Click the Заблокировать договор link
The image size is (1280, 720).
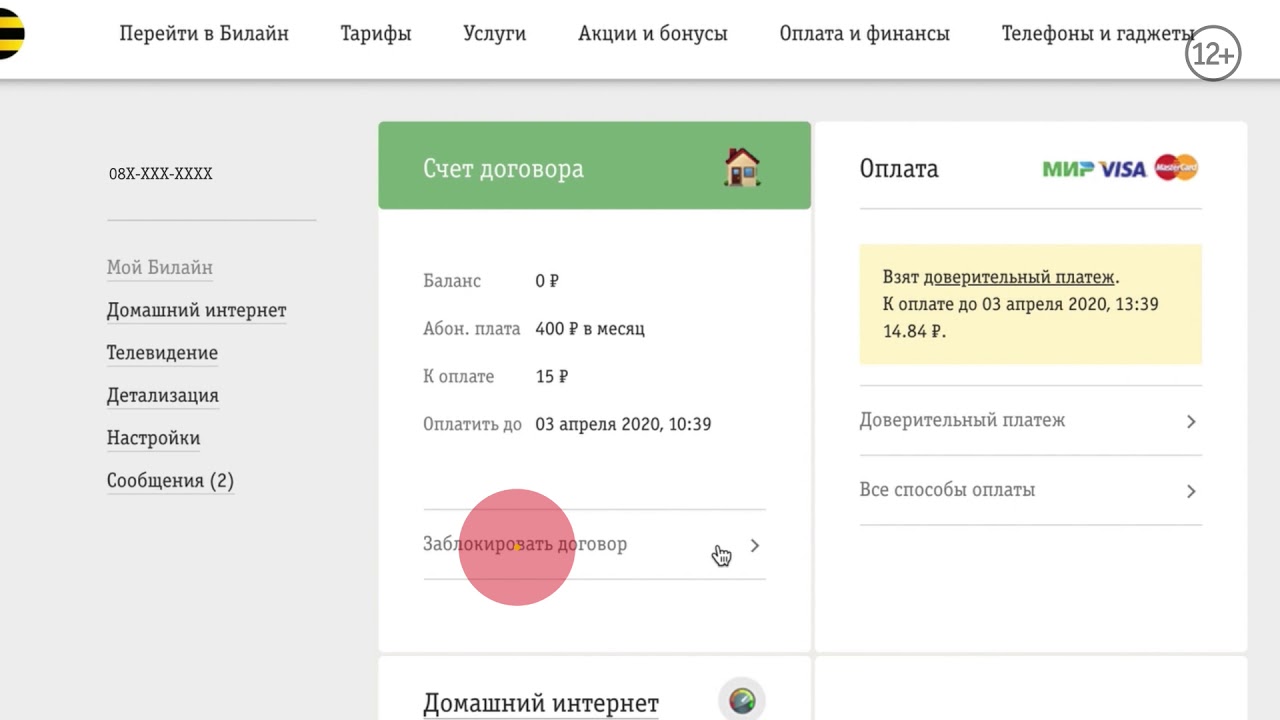click(525, 545)
